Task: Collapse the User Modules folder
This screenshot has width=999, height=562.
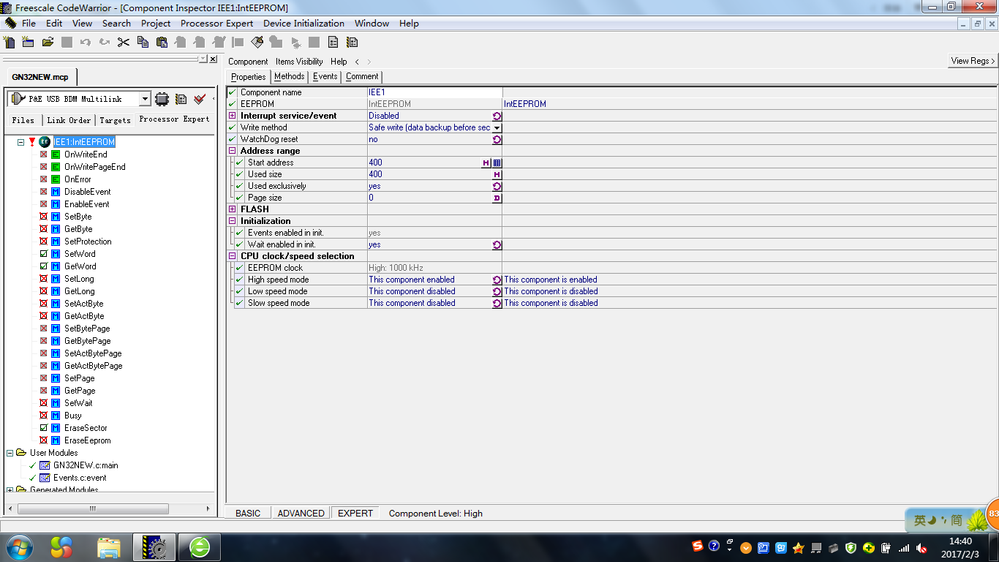Action: pyautogui.click(x=10, y=453)
